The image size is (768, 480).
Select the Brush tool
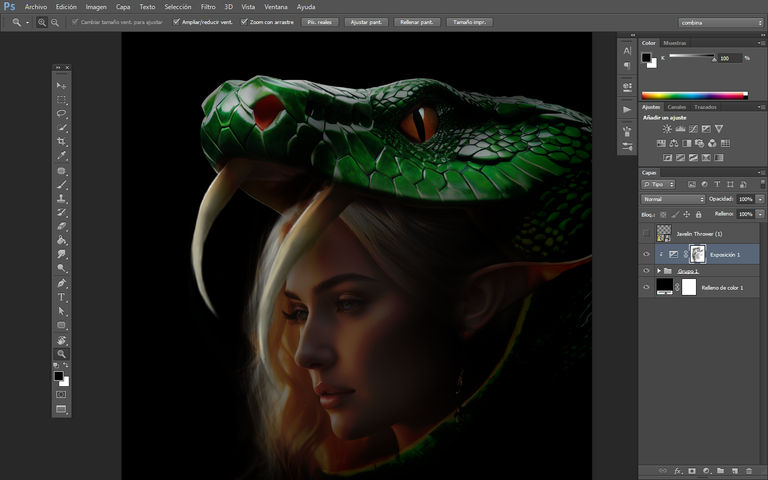click(x=61, y=185)
